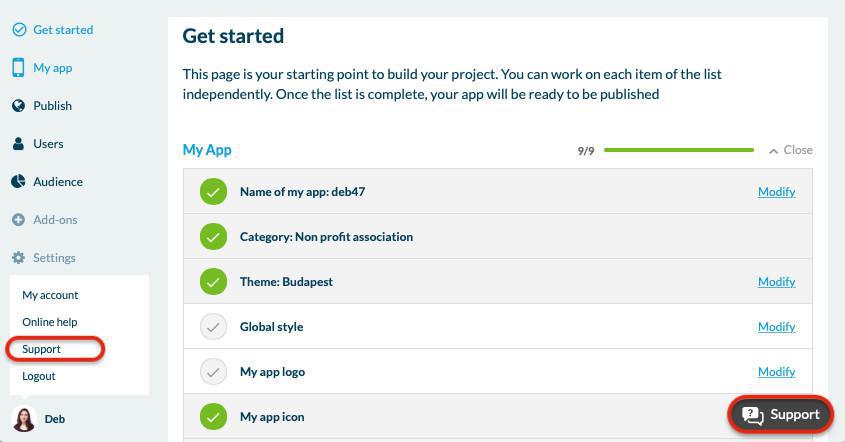
Task: Click the green check beside Theme: Budapest
Action: (x=213, y=282)
